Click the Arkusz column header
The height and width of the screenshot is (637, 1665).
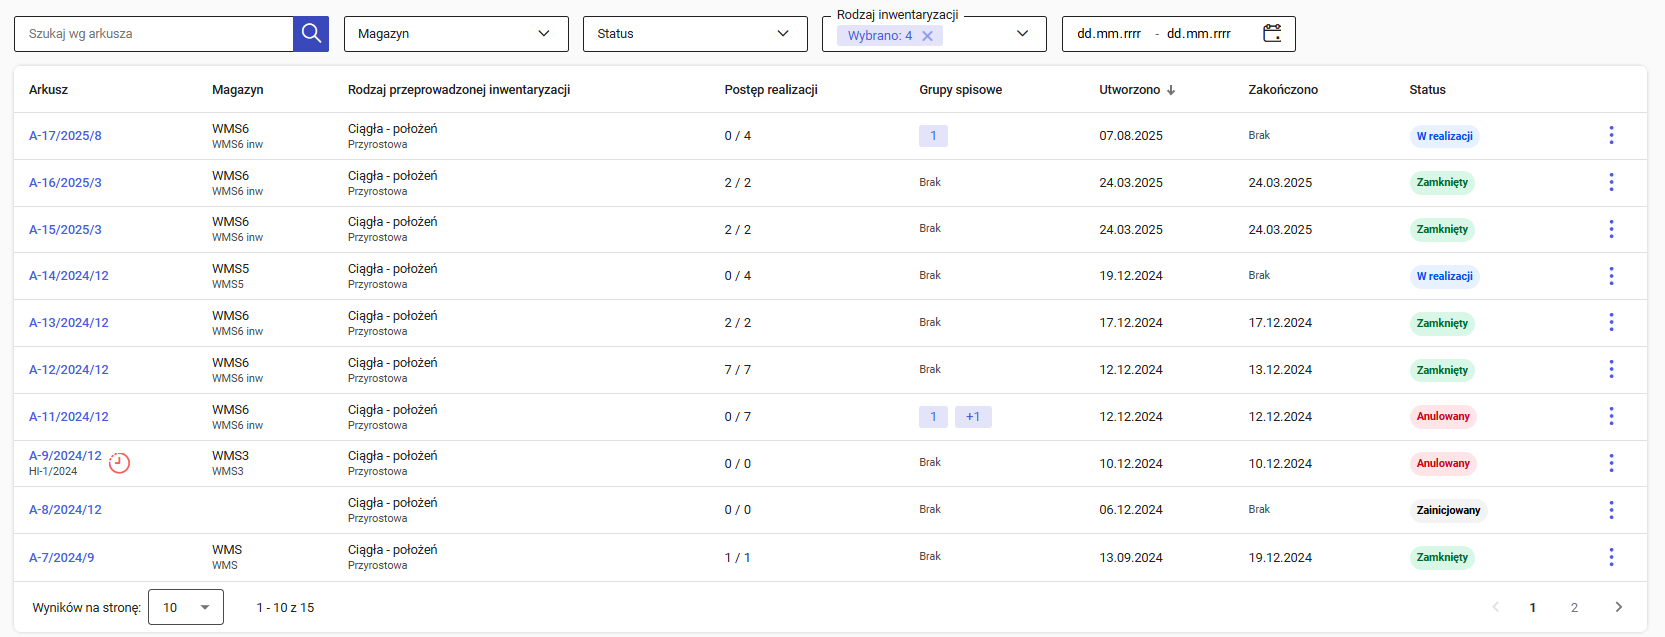(48, 90)
